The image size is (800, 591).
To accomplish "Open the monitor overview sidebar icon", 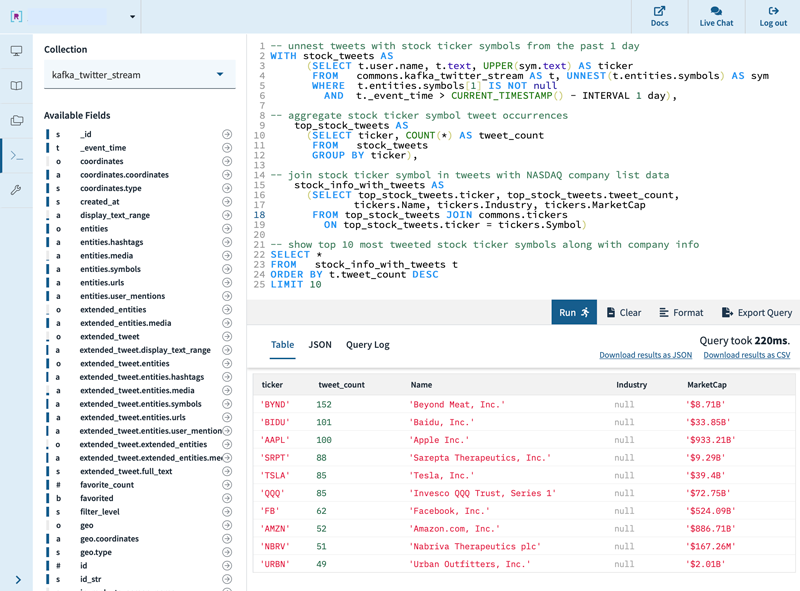I will coord(16,51).
